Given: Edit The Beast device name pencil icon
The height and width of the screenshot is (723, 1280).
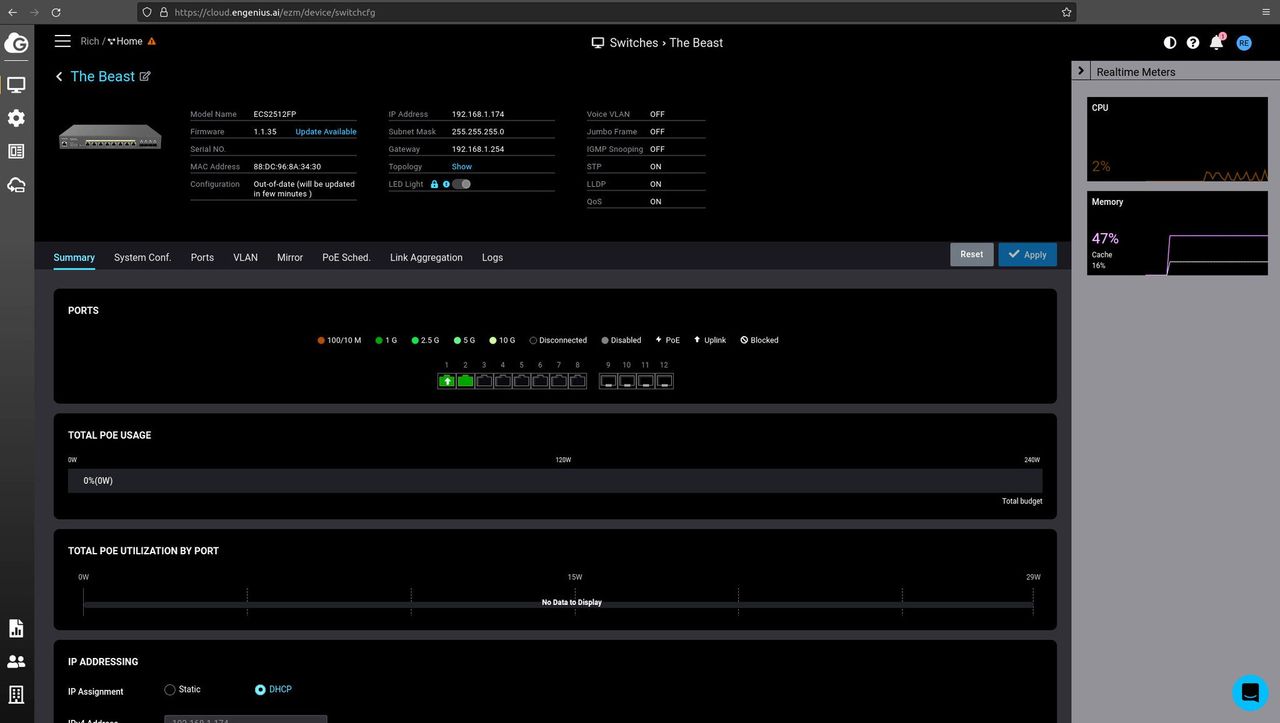Looking at the screenshot, I should (x=145, y=76).
